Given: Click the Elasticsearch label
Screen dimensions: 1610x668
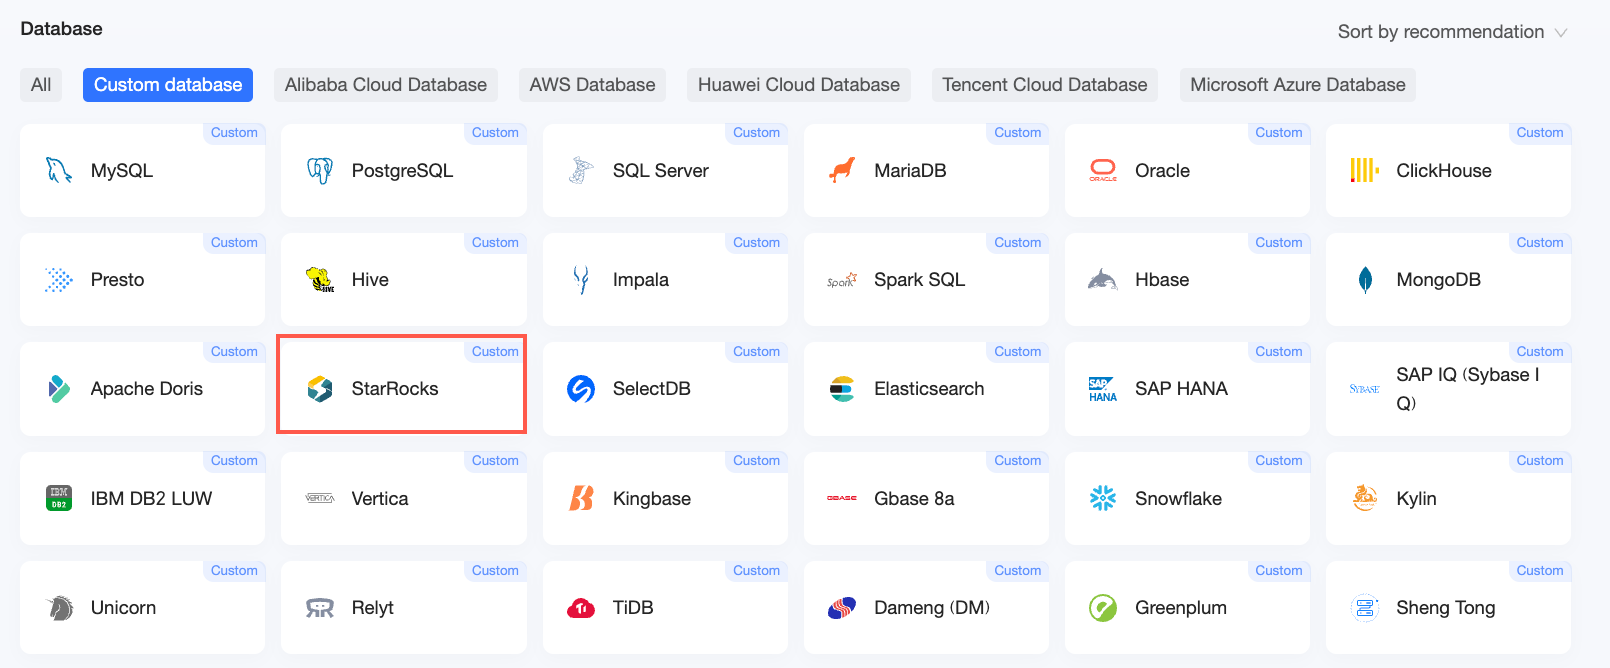Looking at the screenshot, I should (x=929, y=389).
